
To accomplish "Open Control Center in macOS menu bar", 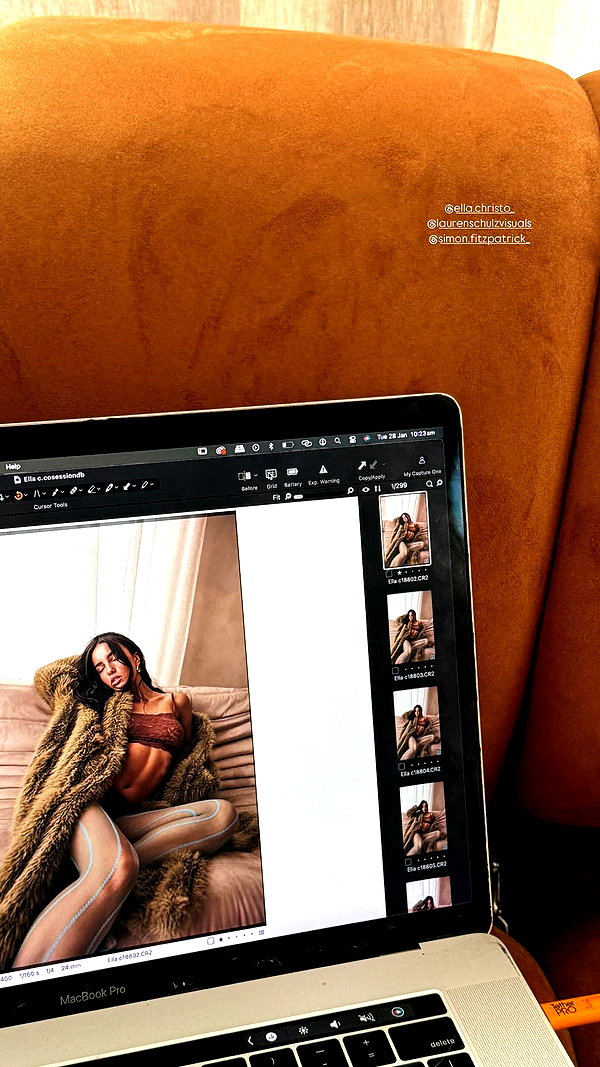I will (352, 440).
